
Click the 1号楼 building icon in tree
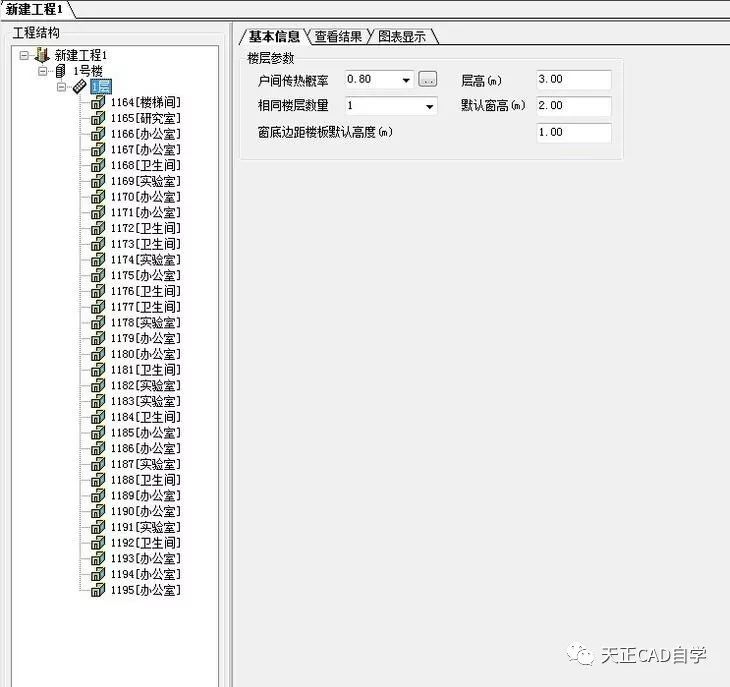61,71
